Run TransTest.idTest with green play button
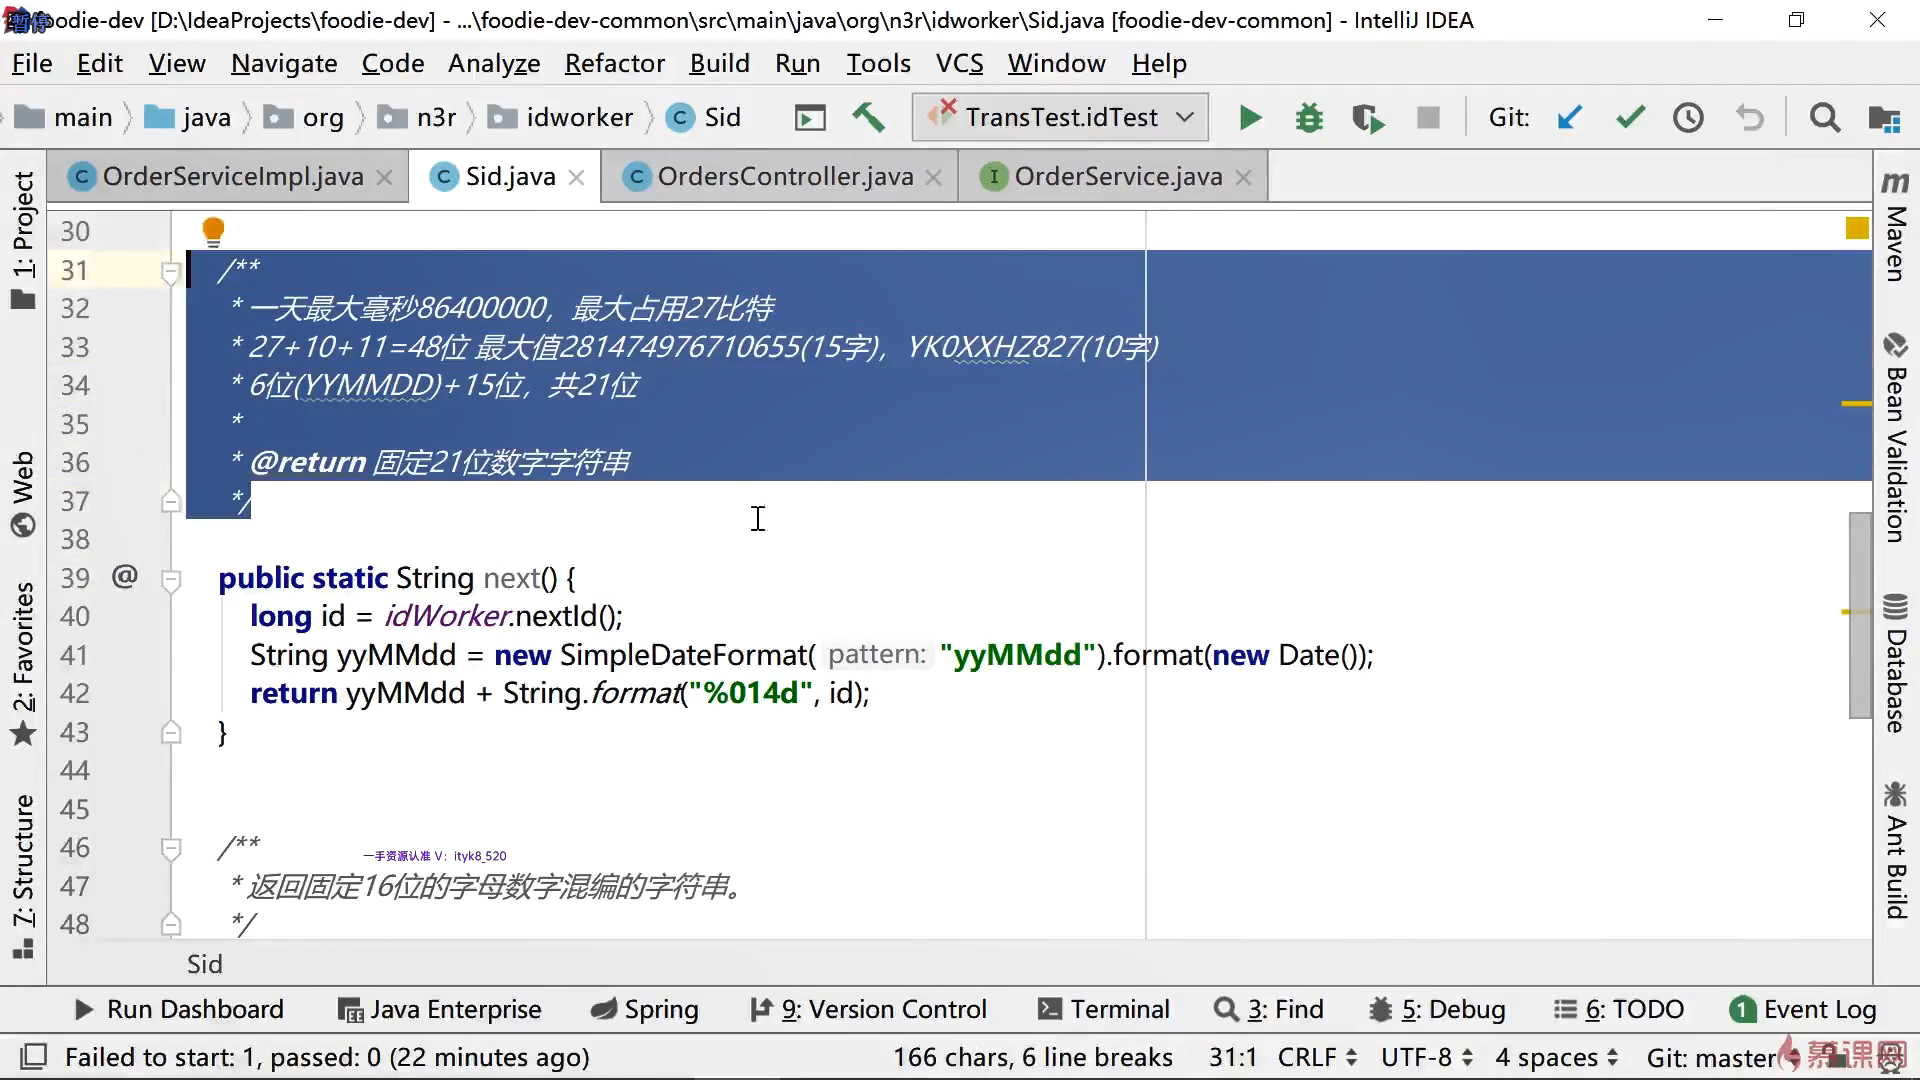This screenshot has height=1080, width=1920. tap(1249, 118)
